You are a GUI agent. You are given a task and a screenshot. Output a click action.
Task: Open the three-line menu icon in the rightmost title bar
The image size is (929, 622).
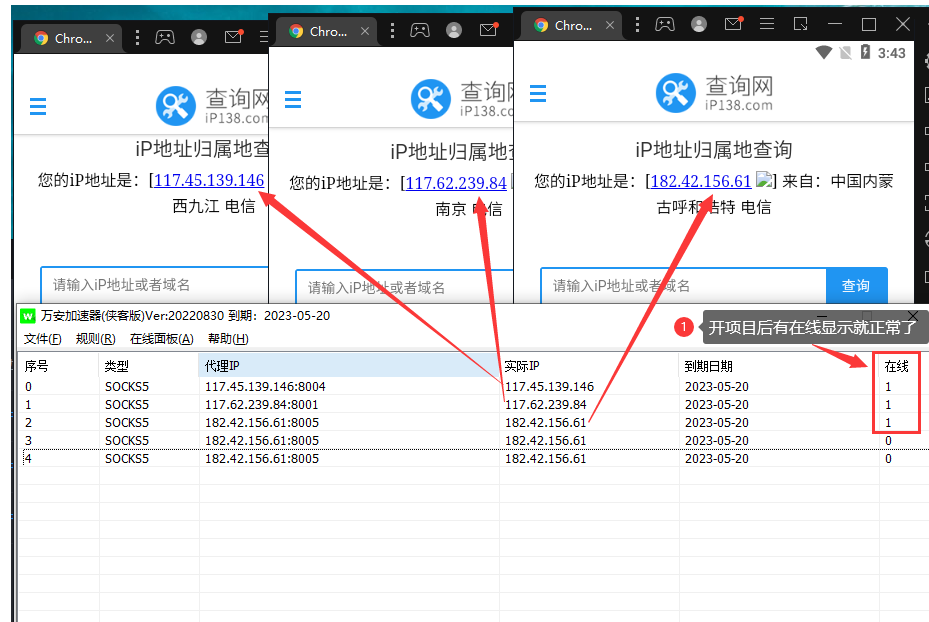[767, 24]
